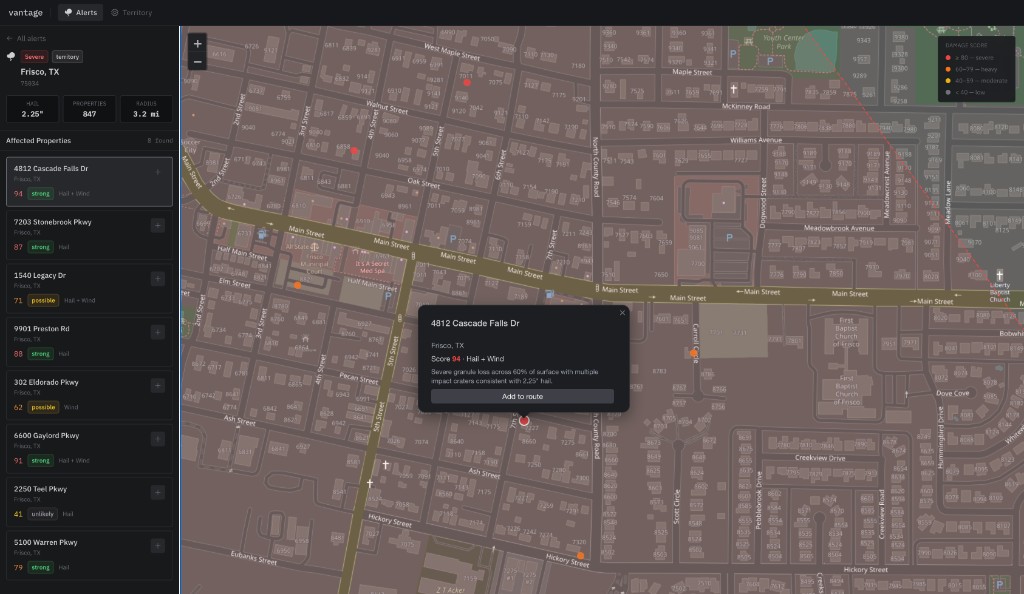Image resolution: width=1024 pixels, height=594 pixels.
Task: Select the 2250 Teel Pkwy address
Action: [x=40, y=489]
